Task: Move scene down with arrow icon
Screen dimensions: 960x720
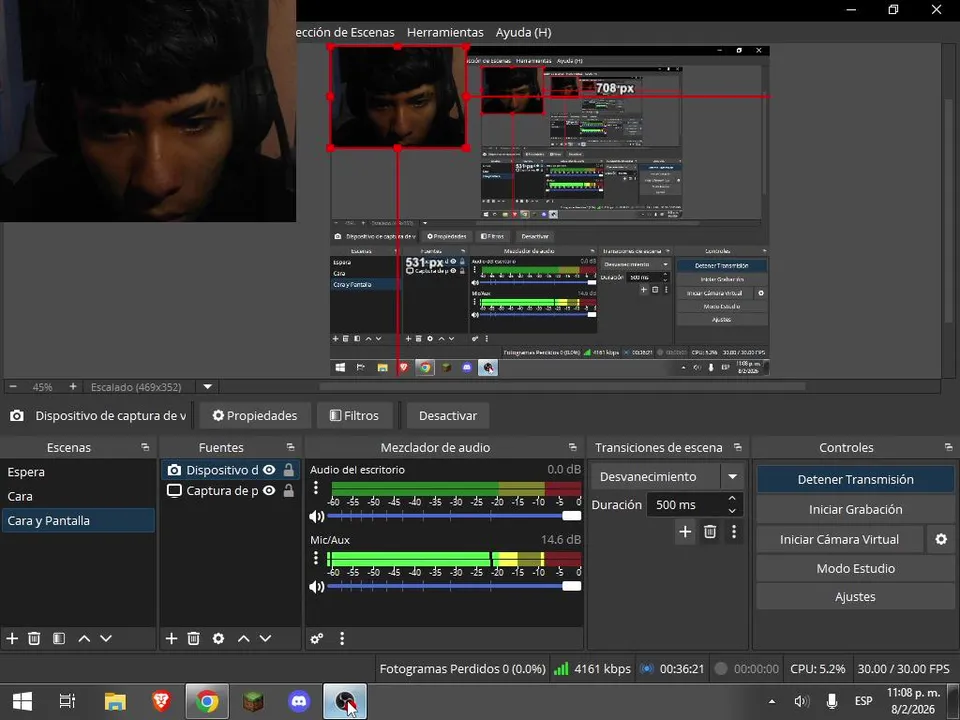Action: point(106,639)
